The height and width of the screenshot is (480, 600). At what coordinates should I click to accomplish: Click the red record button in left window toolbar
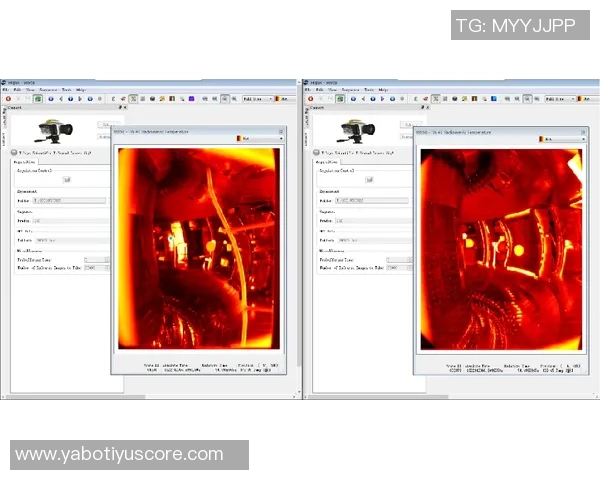8,99
